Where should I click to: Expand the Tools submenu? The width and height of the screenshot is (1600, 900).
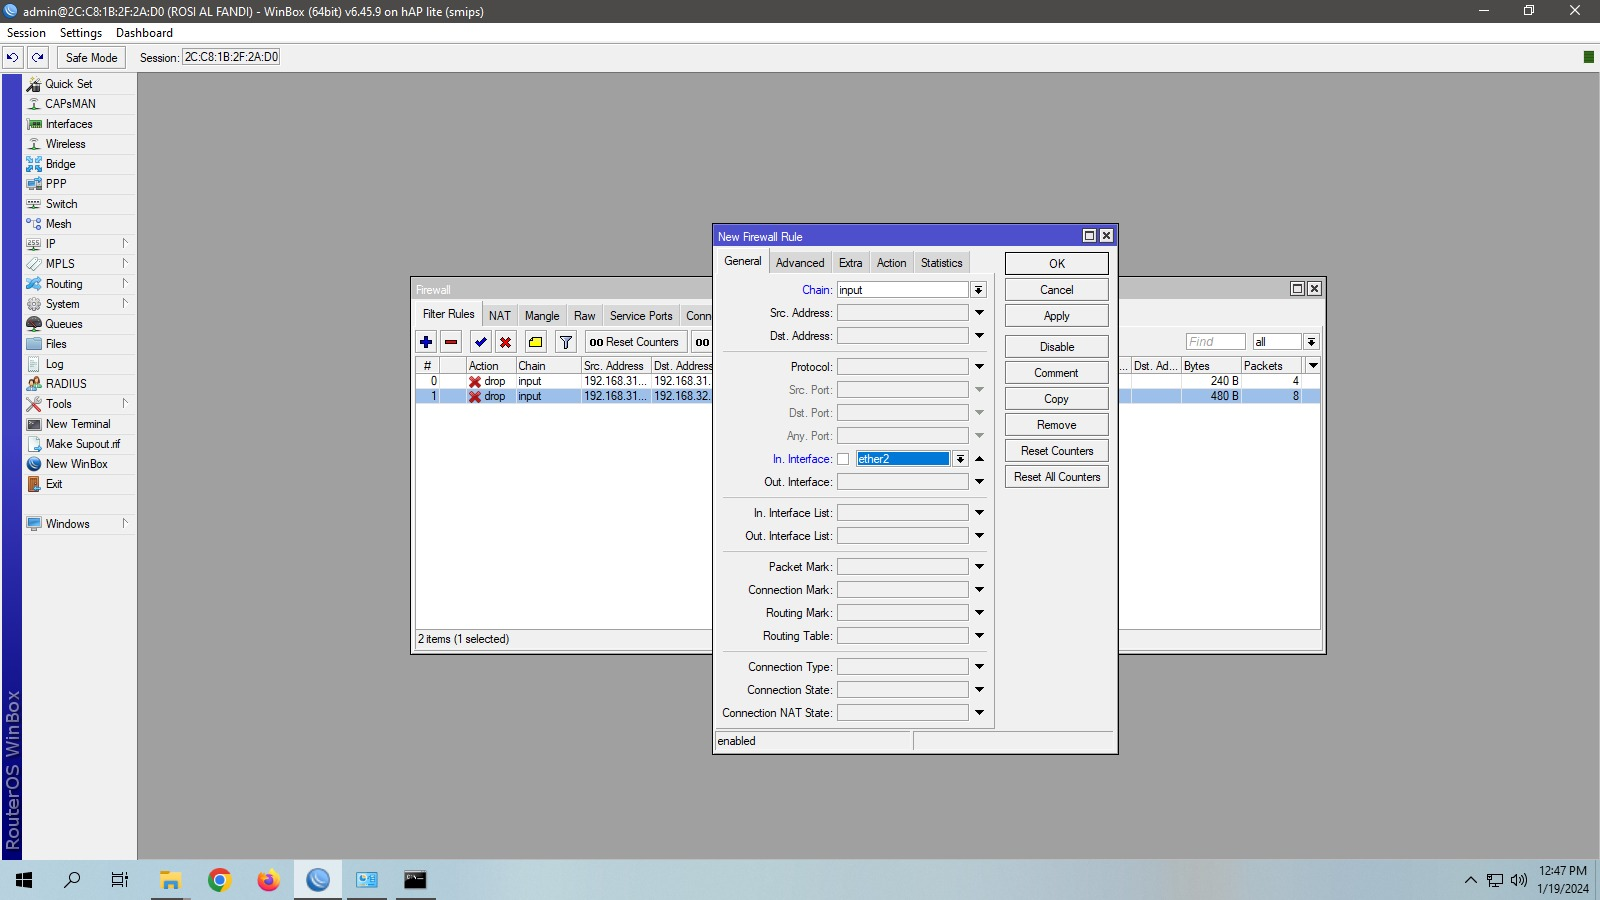click(125, 404)
